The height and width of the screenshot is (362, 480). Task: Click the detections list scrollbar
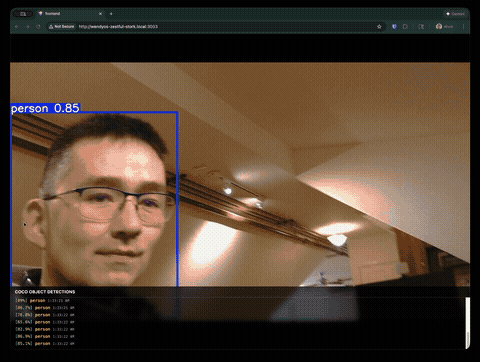[468, 323]
